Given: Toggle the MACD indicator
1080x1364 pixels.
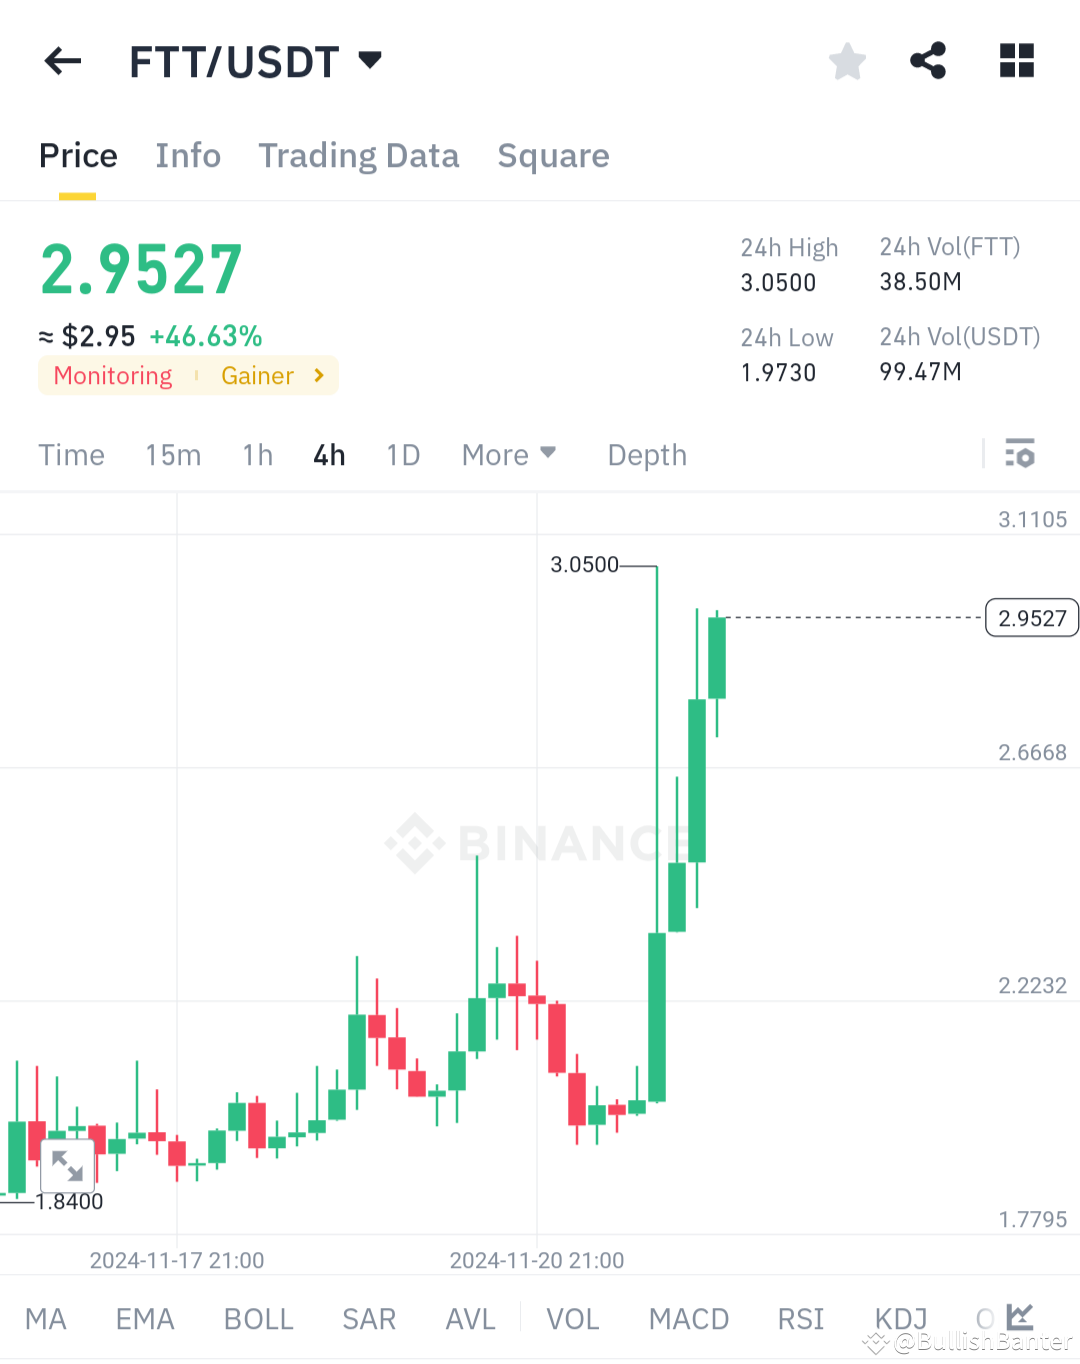Looking at the screenshot, I should 688,1318.
